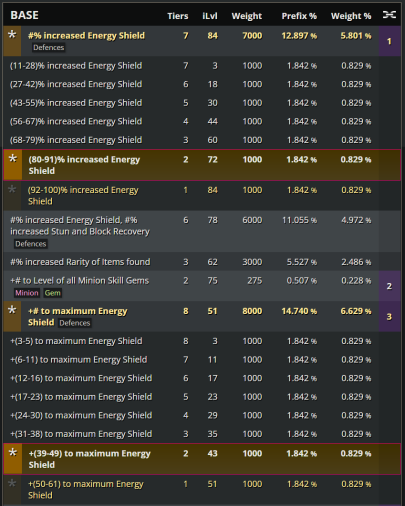
Task: Expand +# to Level of all Minion Skill Gems
Action: tap(191, 286)
